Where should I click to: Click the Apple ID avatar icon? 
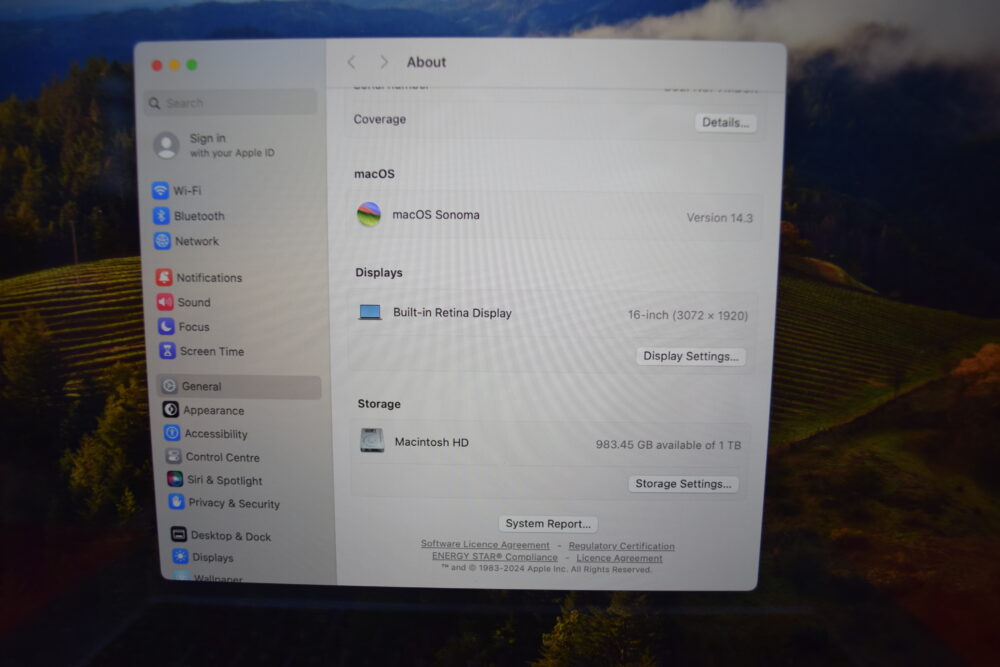(x=166, y=145)
